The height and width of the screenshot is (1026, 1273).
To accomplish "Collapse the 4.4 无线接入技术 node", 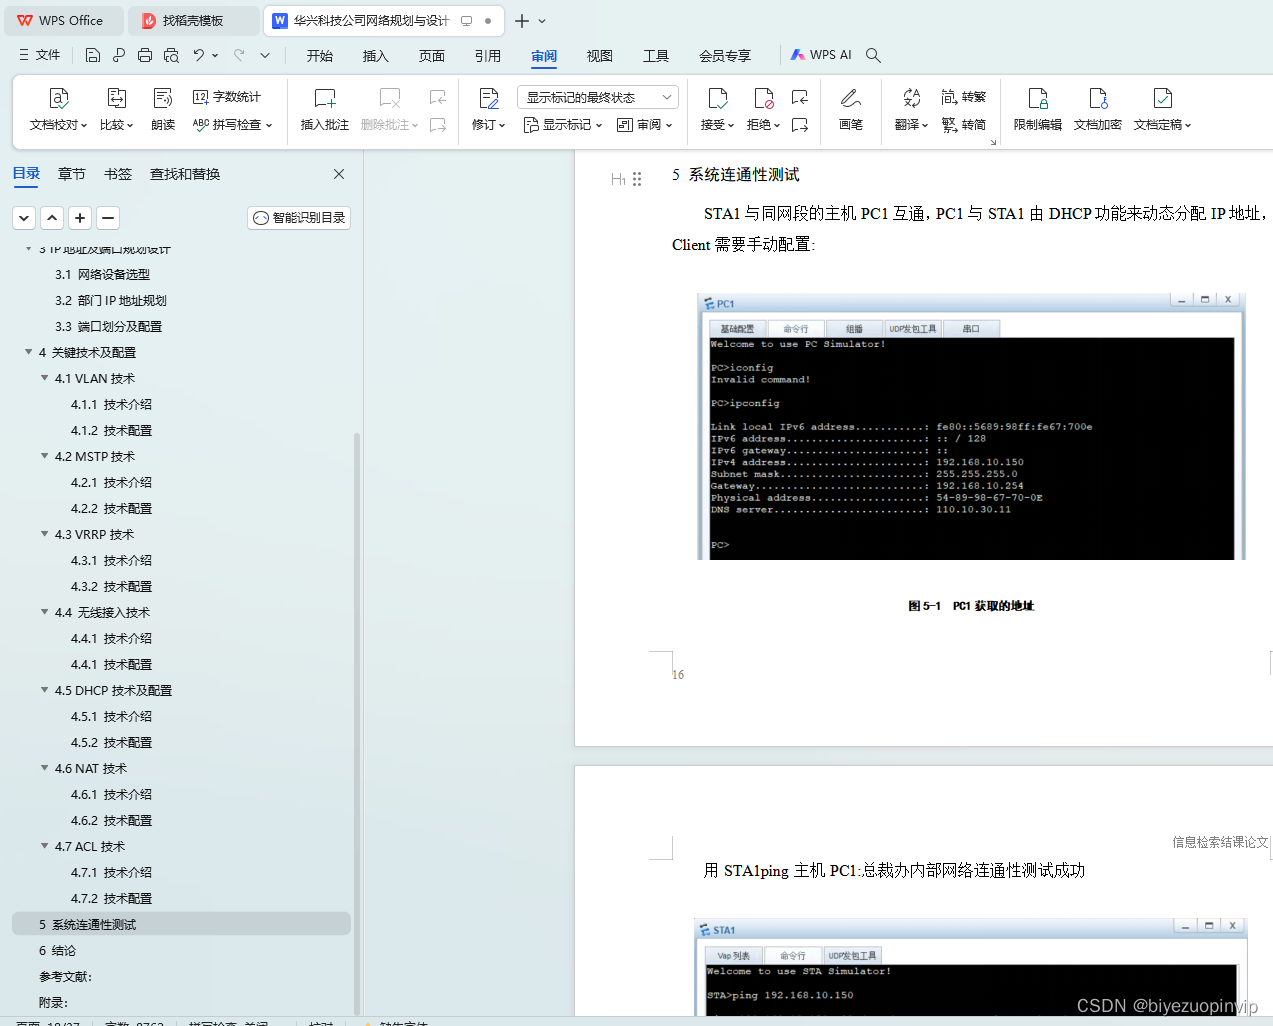I will [x=44, y=612].
